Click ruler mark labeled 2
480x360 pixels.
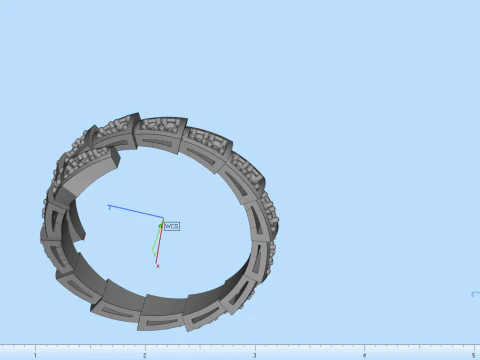click(145, 355)
